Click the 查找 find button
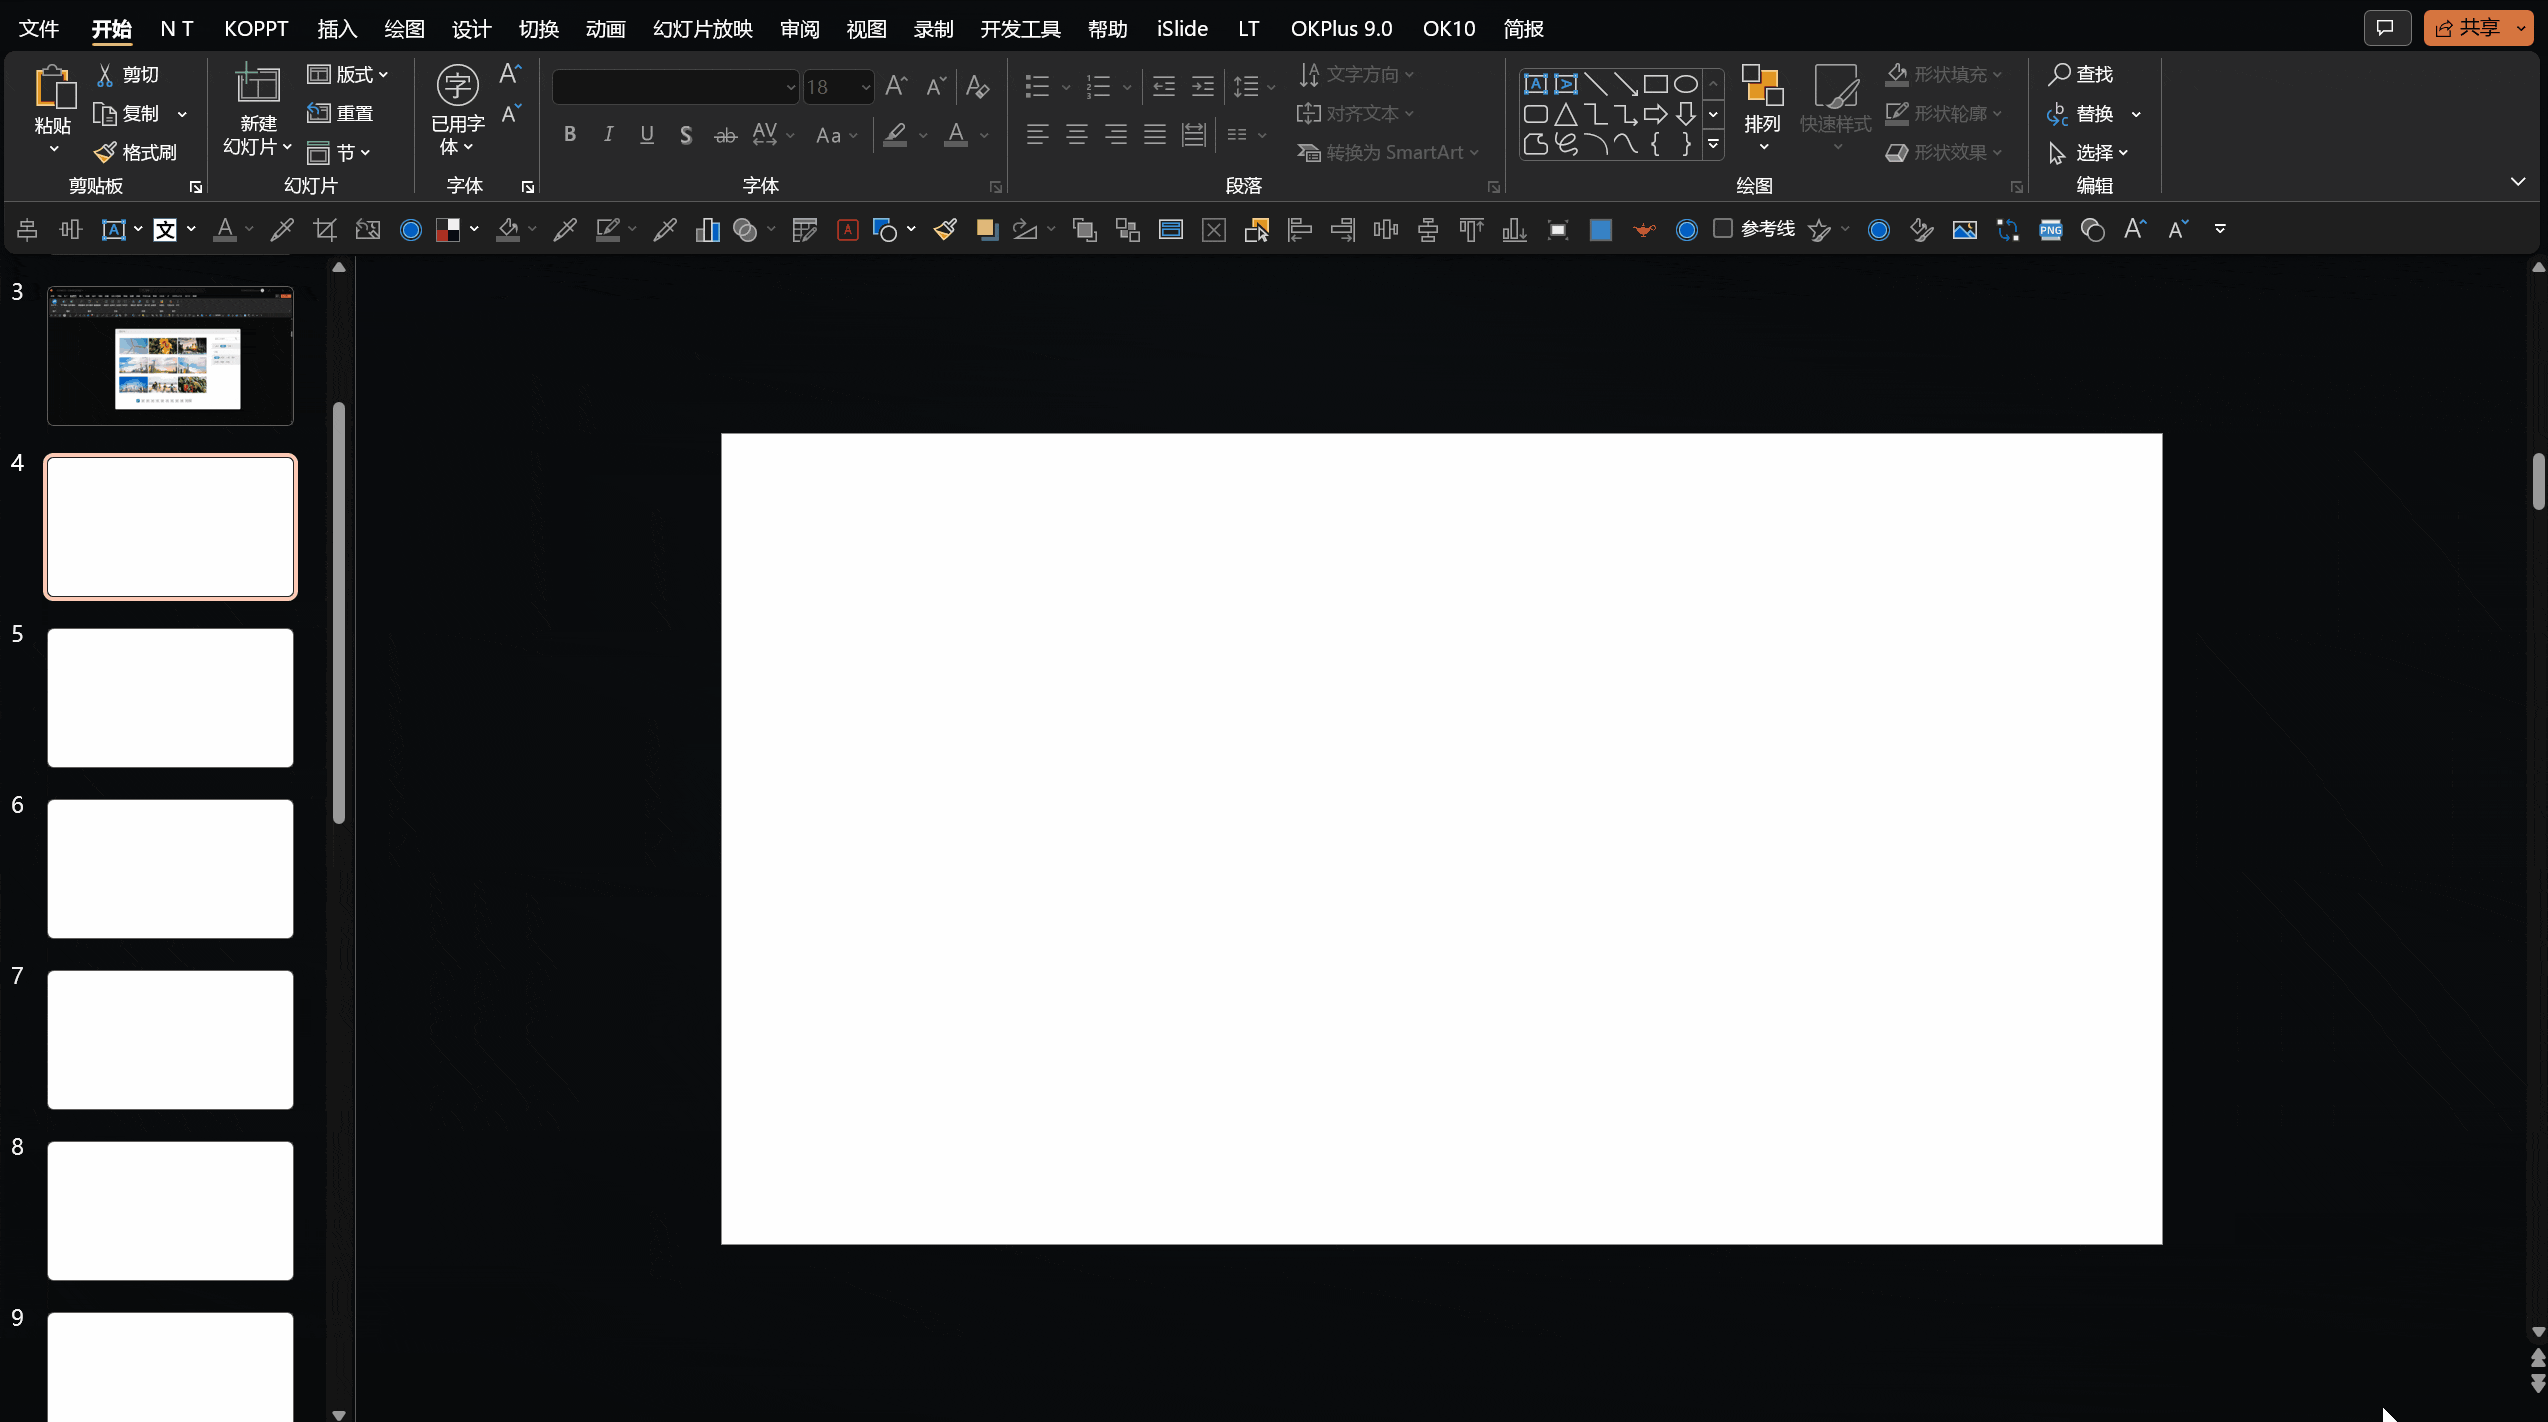The width and height of the screenshot is (2548, 1422). 2080,75
